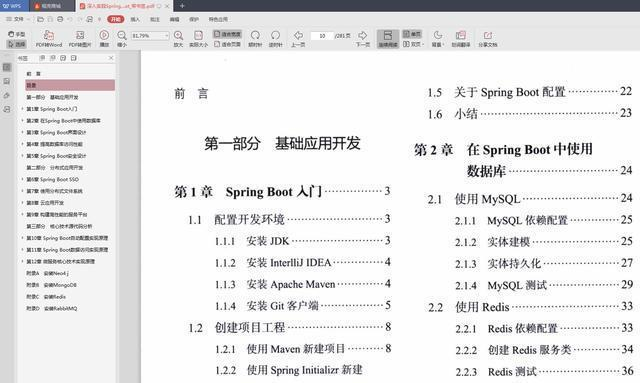640x383 pixels.
Task: Open the bookmarks panel sidebar icon
Action: pos(7,67)
